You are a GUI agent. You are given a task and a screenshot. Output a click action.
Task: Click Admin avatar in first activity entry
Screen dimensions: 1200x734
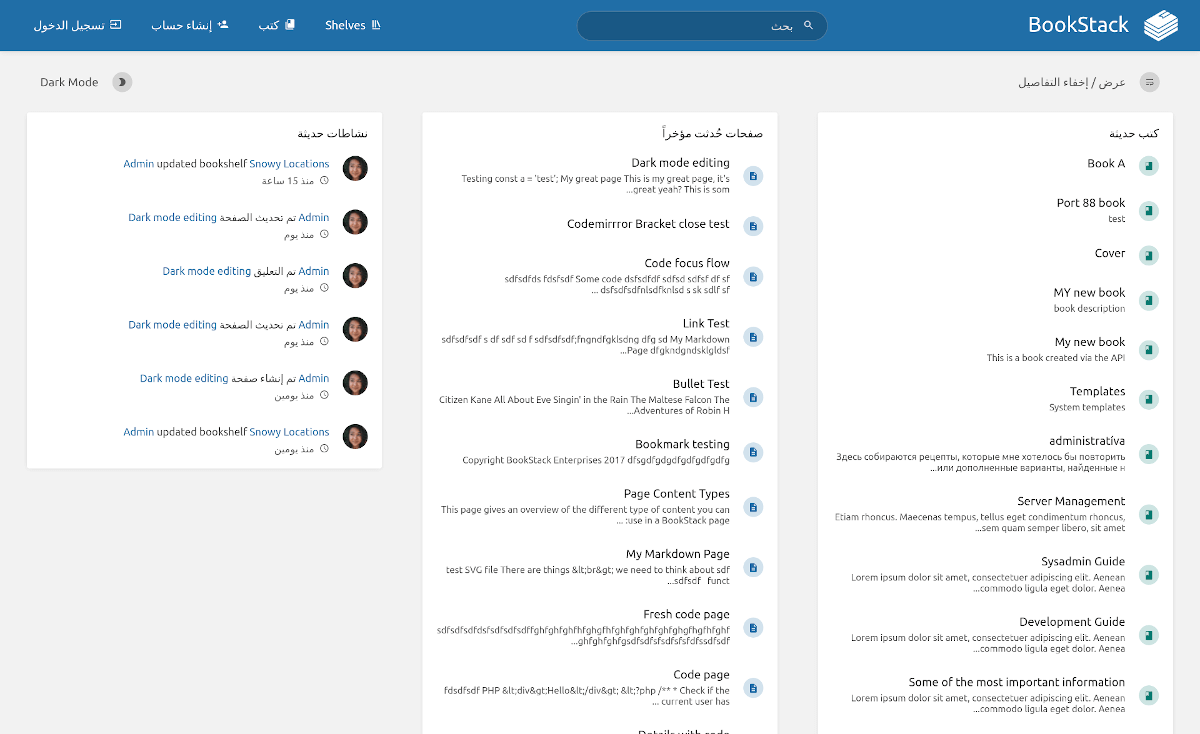point(355,168)
